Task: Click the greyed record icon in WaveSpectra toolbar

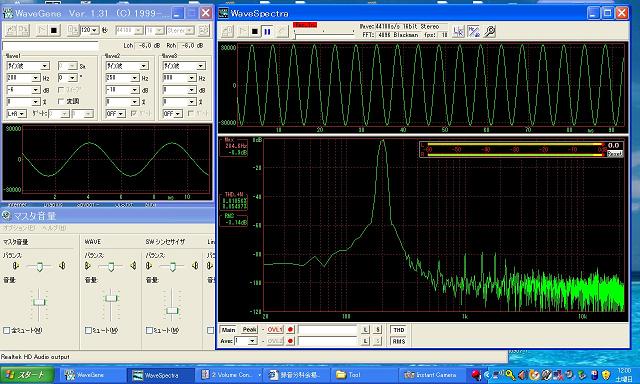Action: (282, 31)
